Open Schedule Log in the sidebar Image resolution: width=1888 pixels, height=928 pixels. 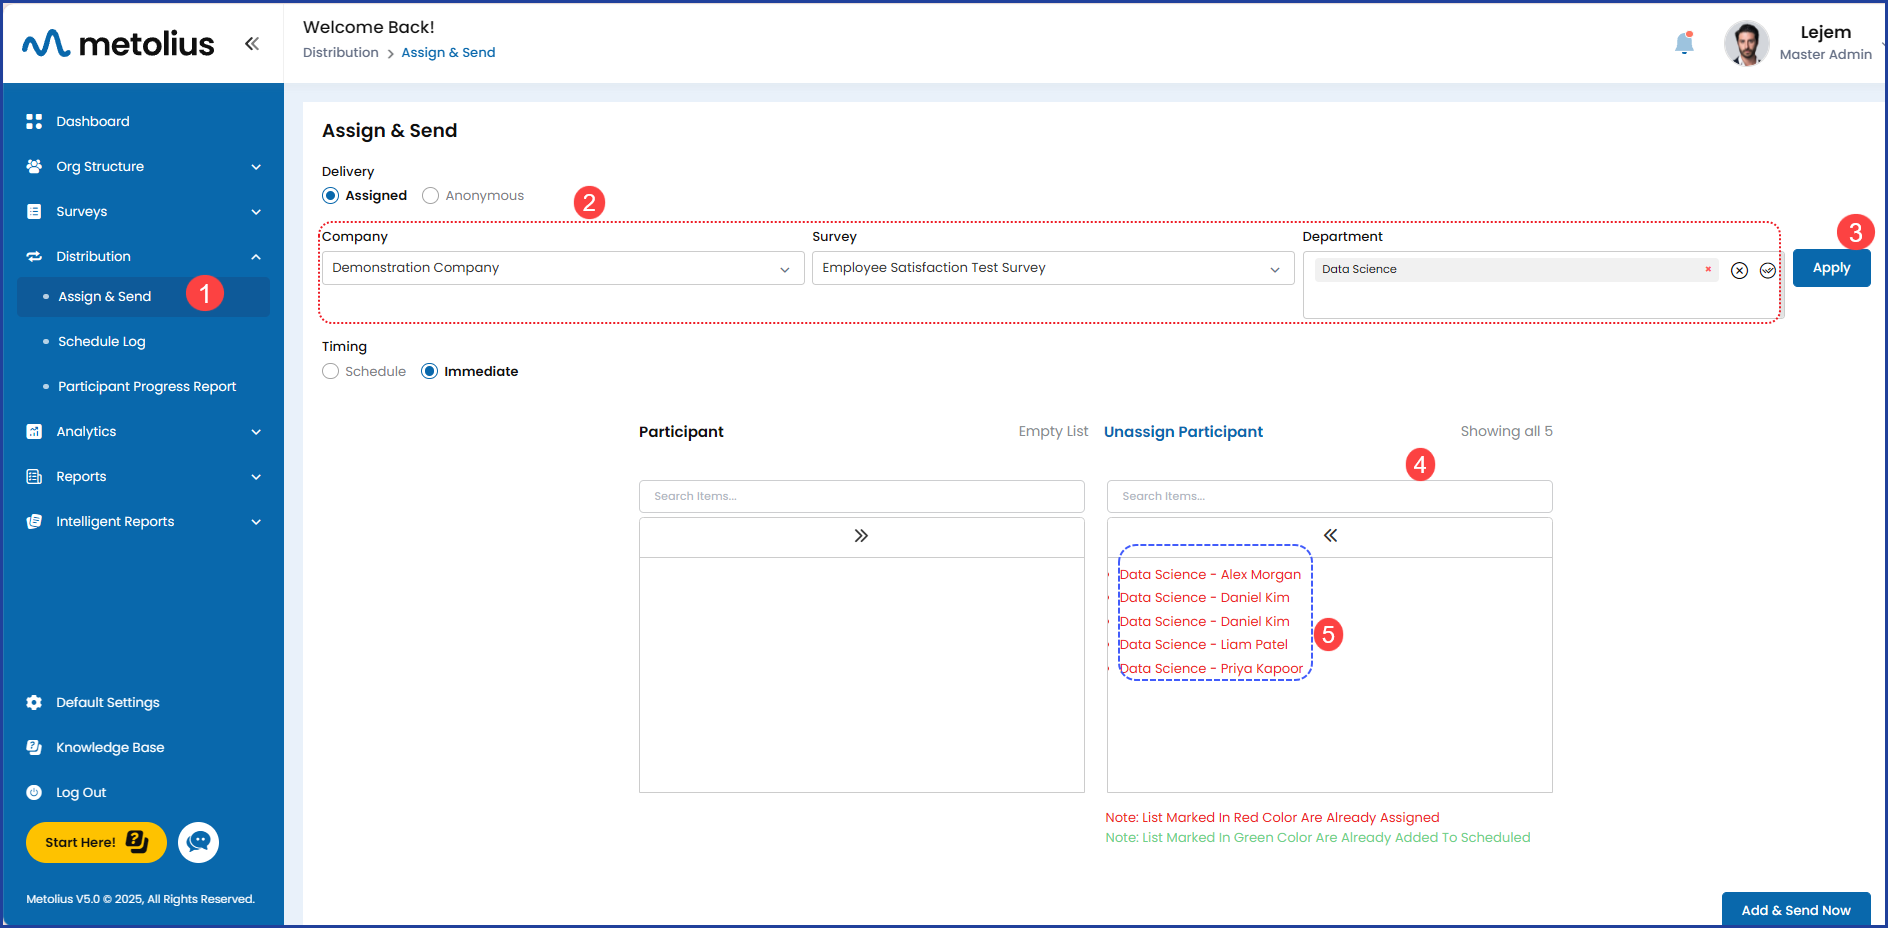tap(102, 341)
